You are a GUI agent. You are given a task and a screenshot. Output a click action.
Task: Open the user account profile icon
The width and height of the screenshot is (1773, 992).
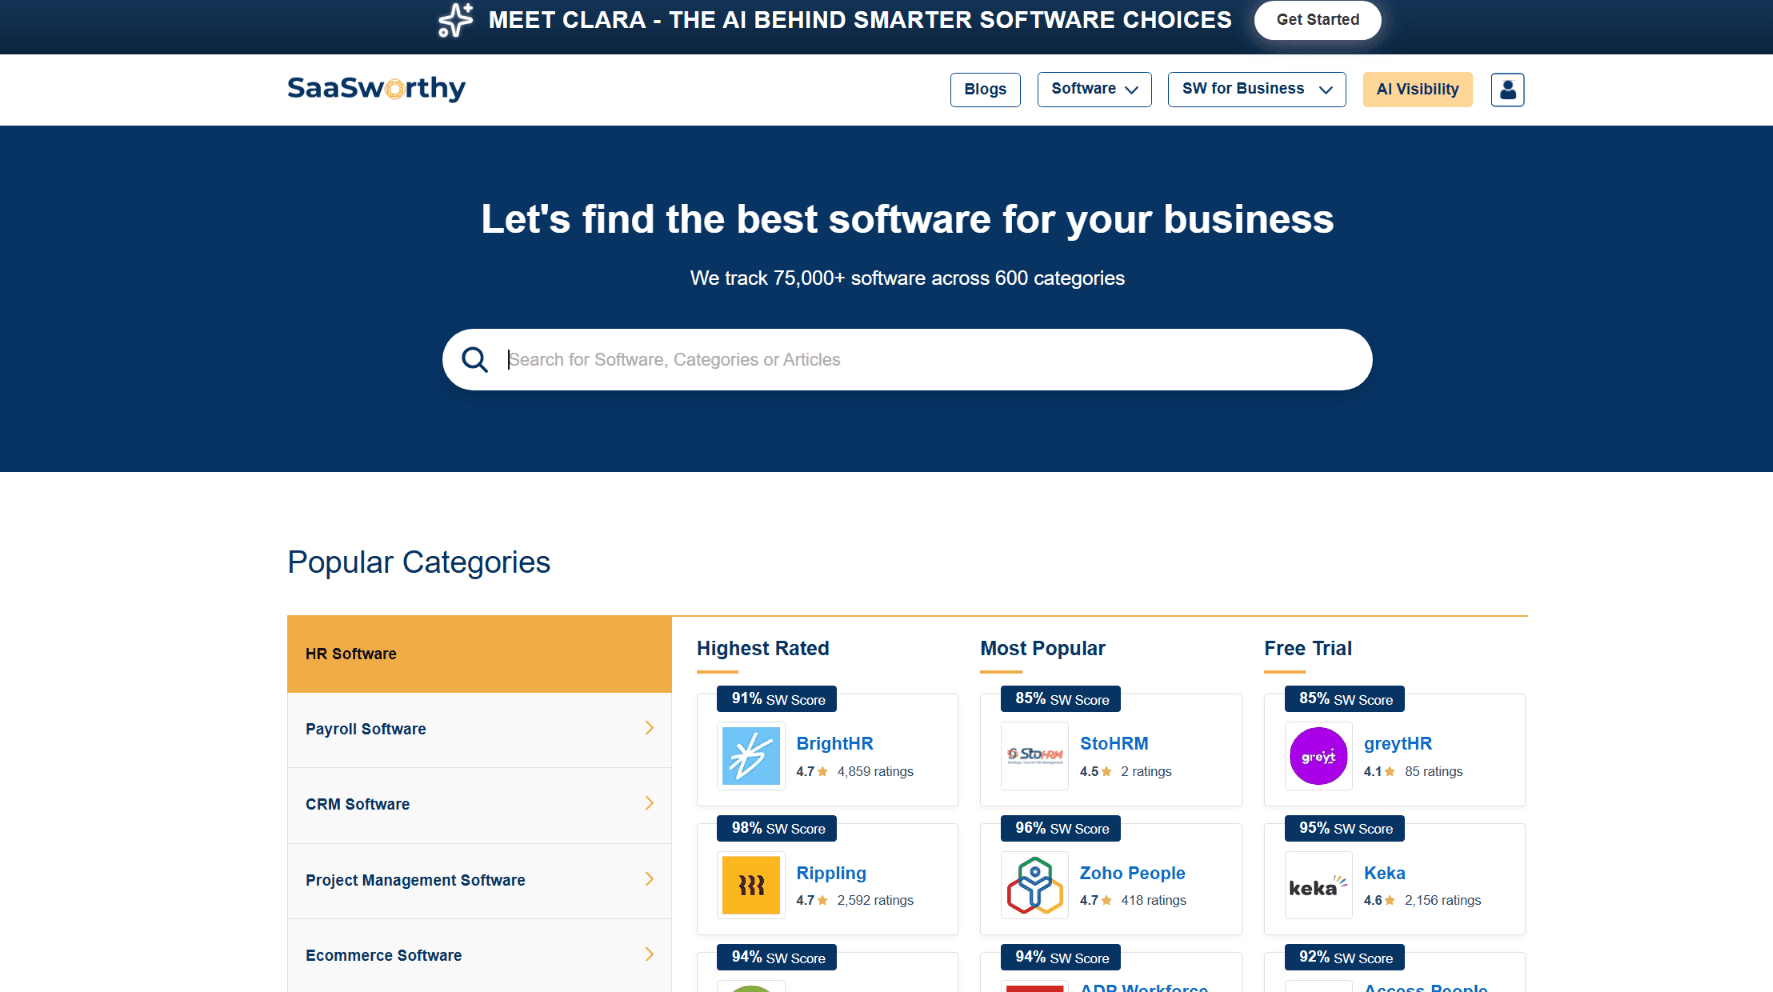pyautogui.click(x=1507, y=90)
